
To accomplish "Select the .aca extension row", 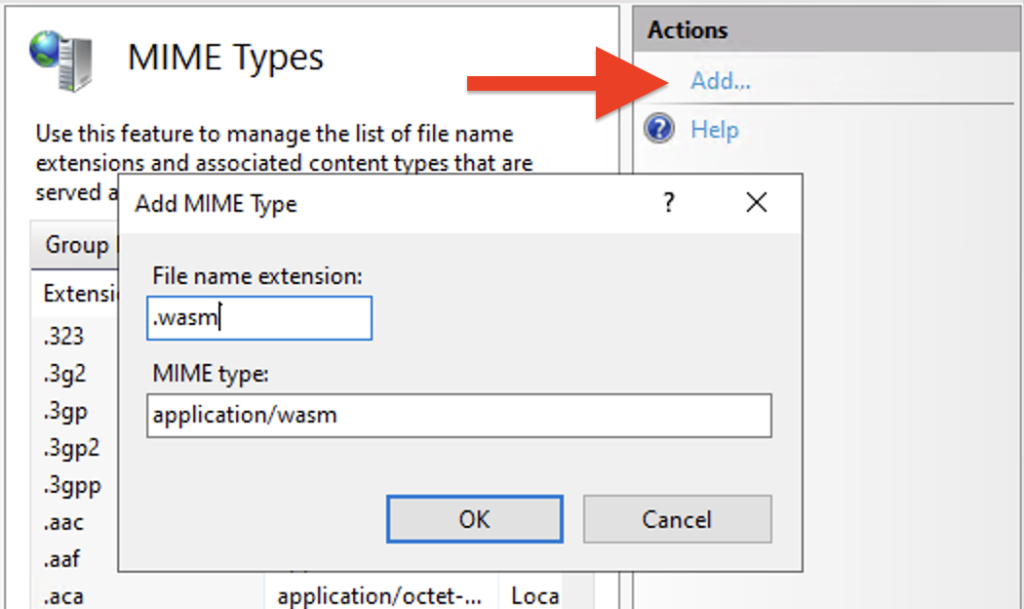I will click(x=63, y=597).
